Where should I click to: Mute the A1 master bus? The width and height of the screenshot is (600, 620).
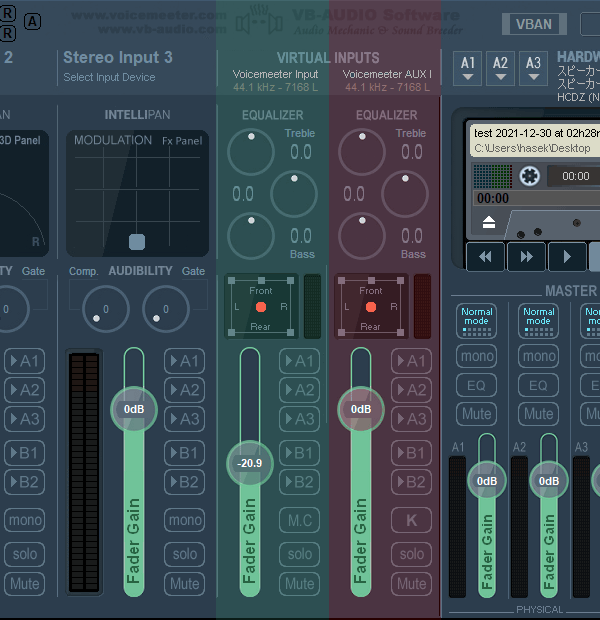coord(476,414)
